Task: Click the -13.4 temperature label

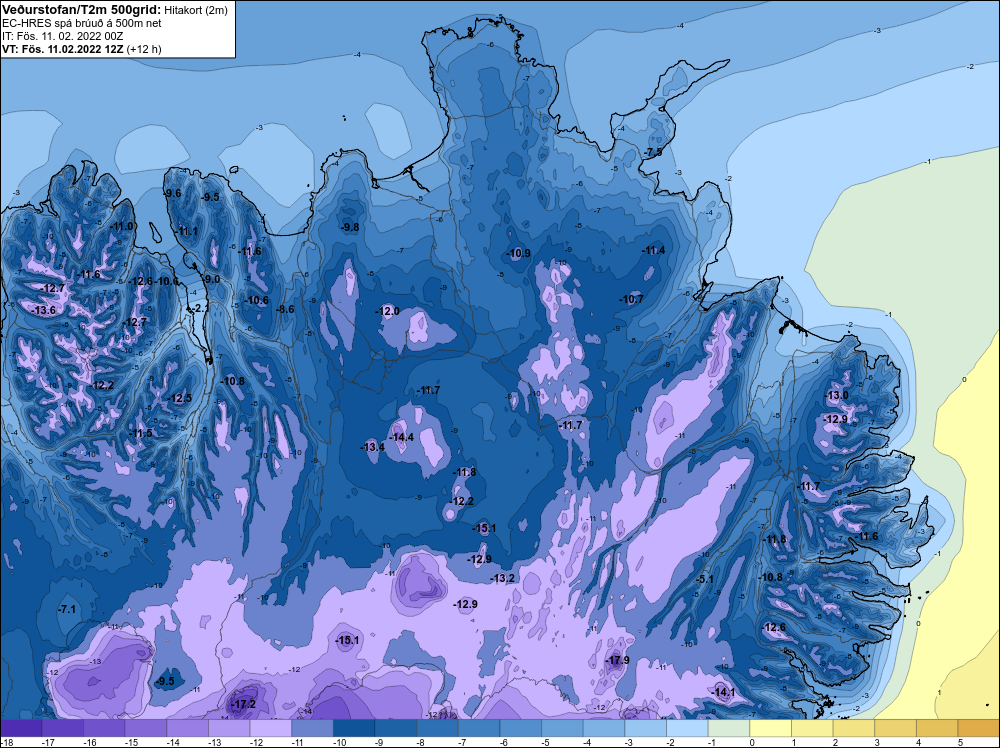Action: point(373,447)
